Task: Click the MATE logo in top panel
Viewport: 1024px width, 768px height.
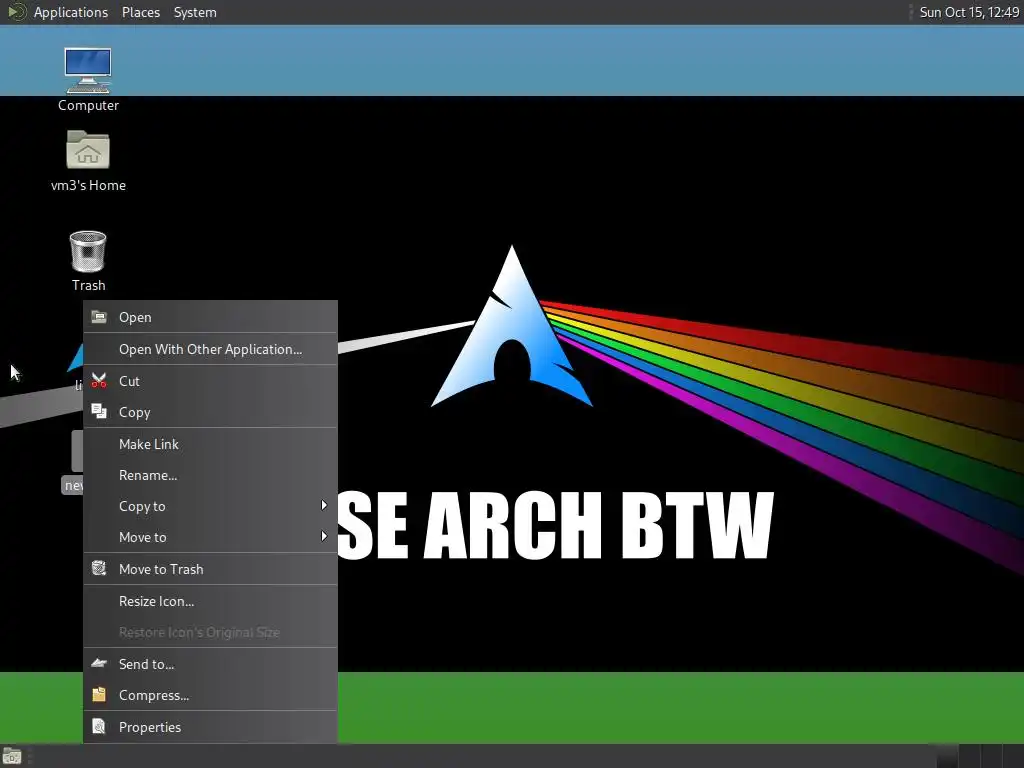Action: [x=17, y=12]
